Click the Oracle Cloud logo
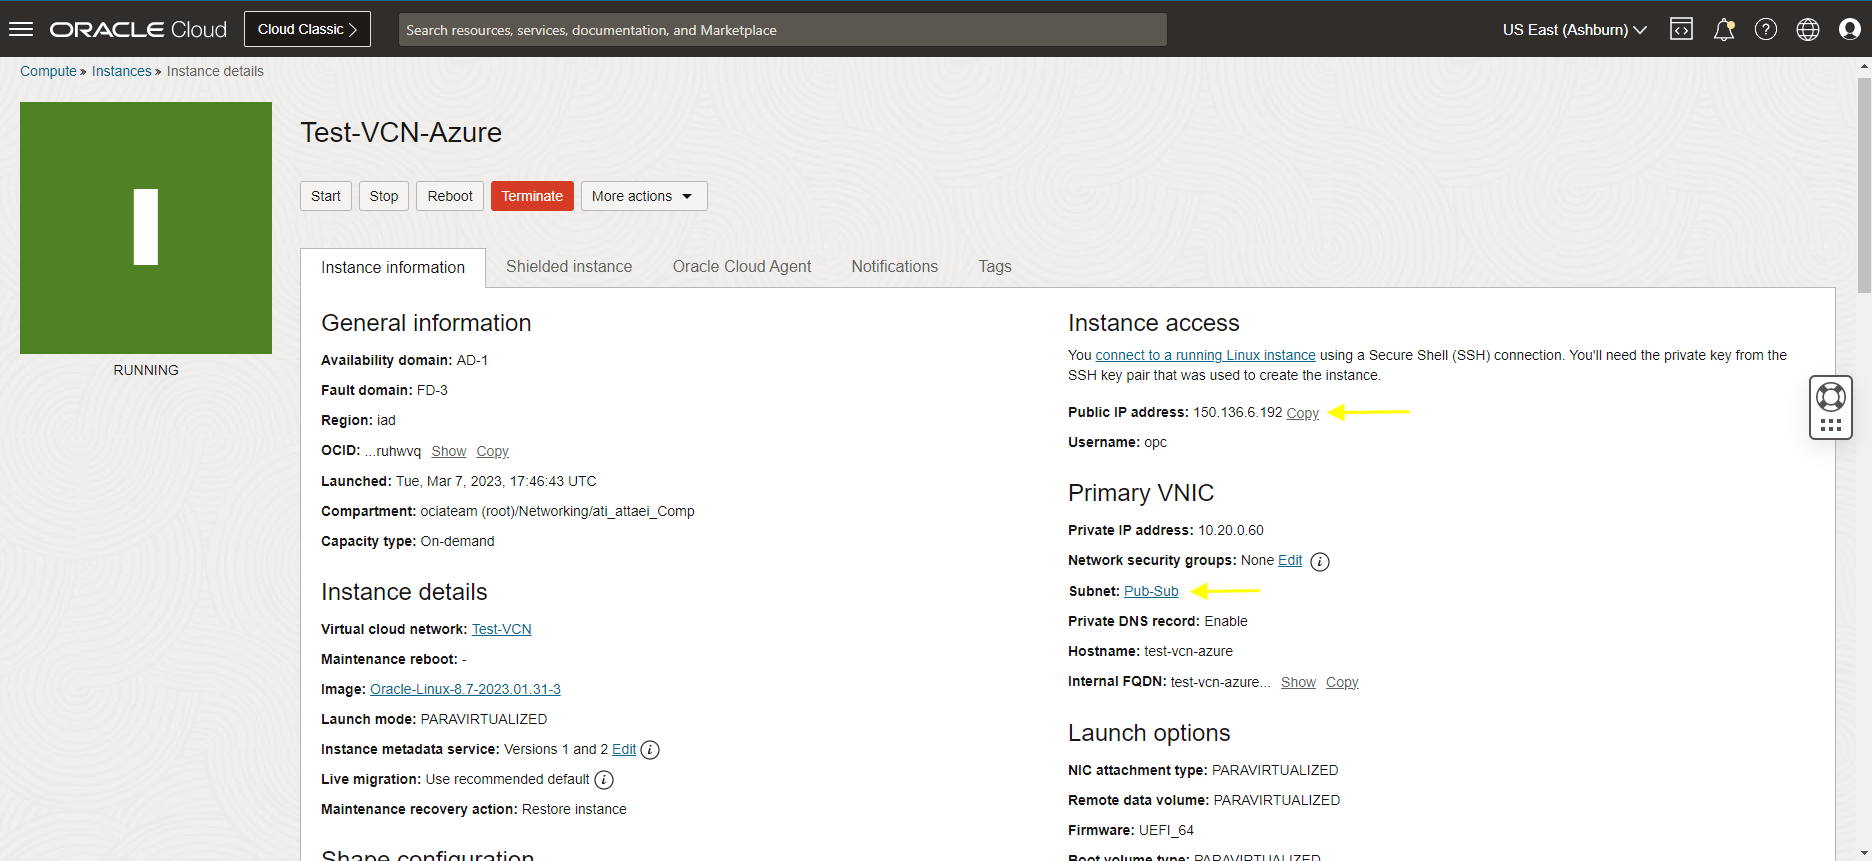The image size is (1872, 861). 139,29
